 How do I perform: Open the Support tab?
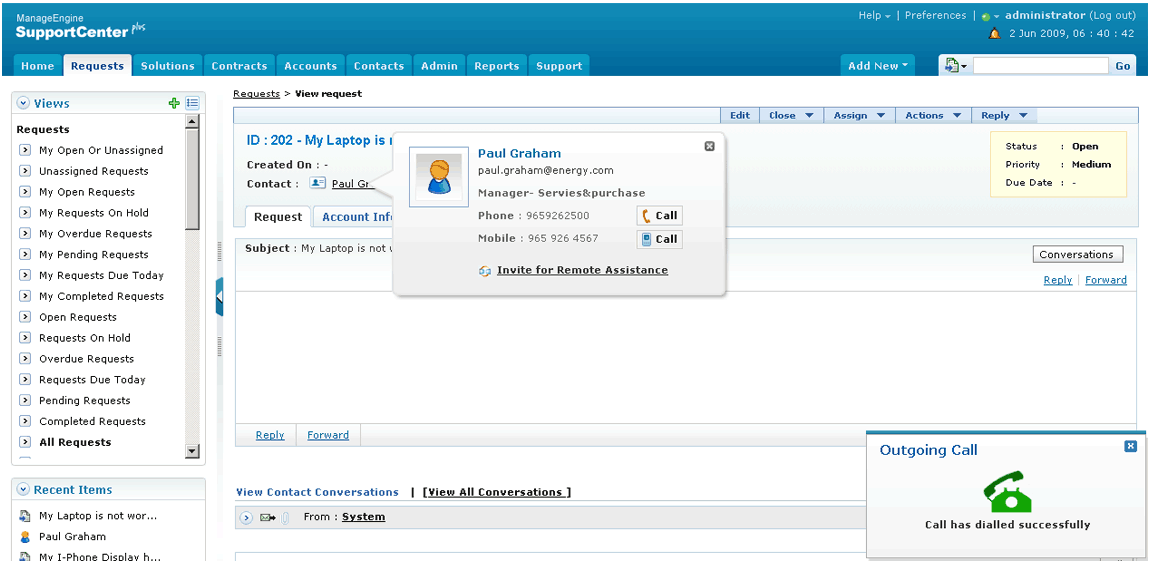pos(559,66)
